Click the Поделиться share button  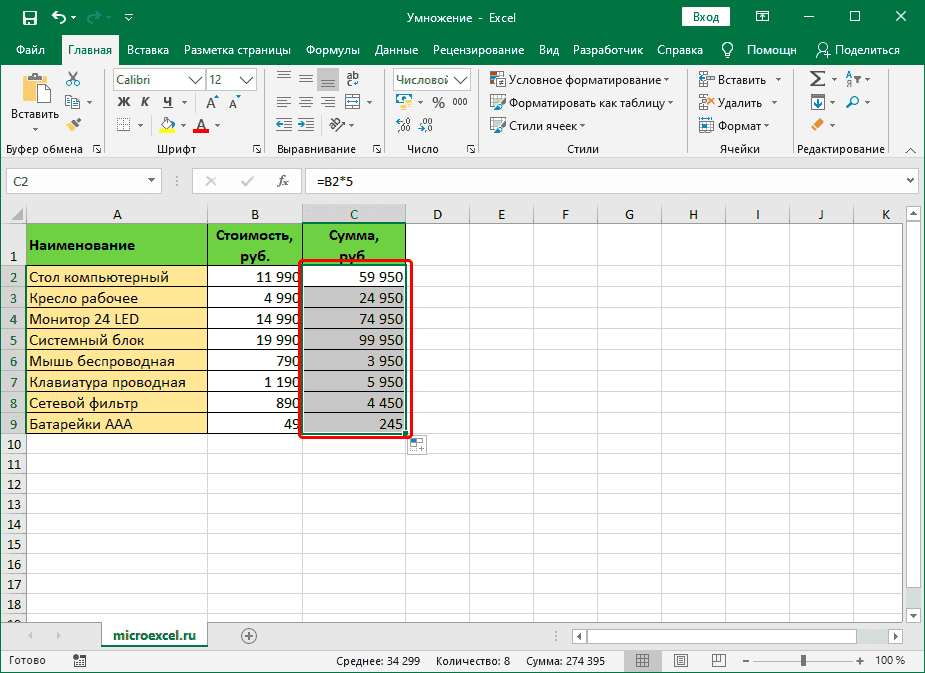click(857, 50)
